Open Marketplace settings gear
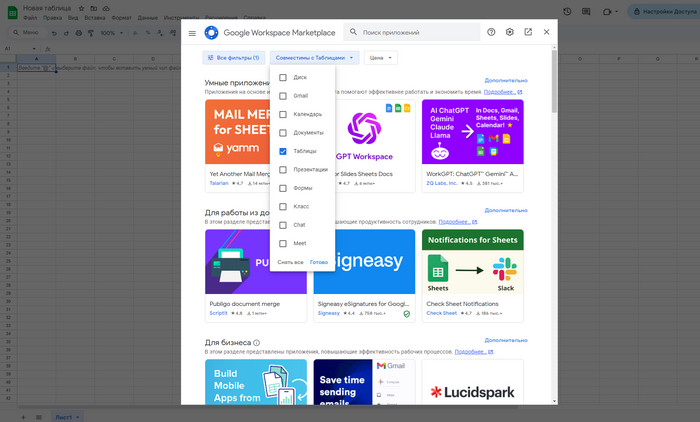The width and height of the screenshot is (700, 422). (509, 32)
